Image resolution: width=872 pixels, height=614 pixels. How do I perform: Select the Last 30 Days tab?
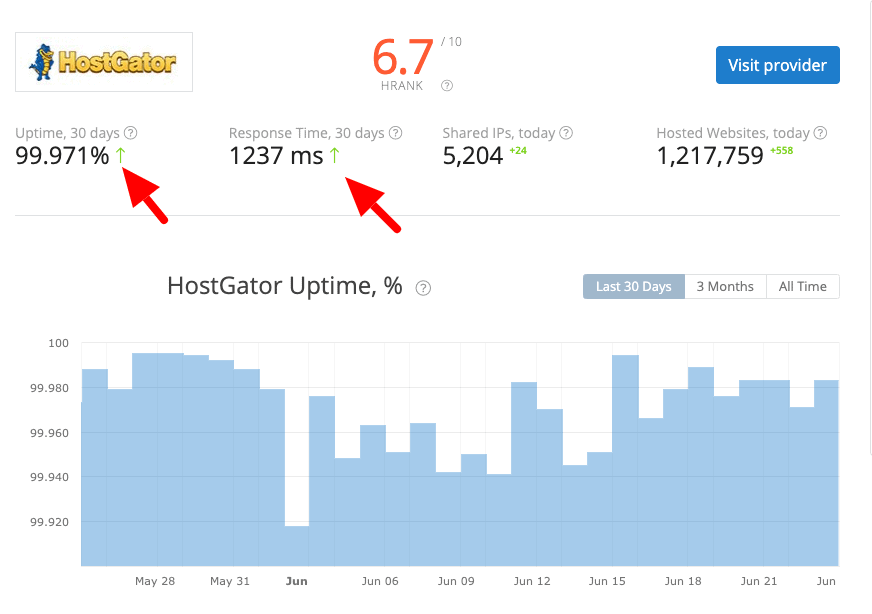[633, 286]
